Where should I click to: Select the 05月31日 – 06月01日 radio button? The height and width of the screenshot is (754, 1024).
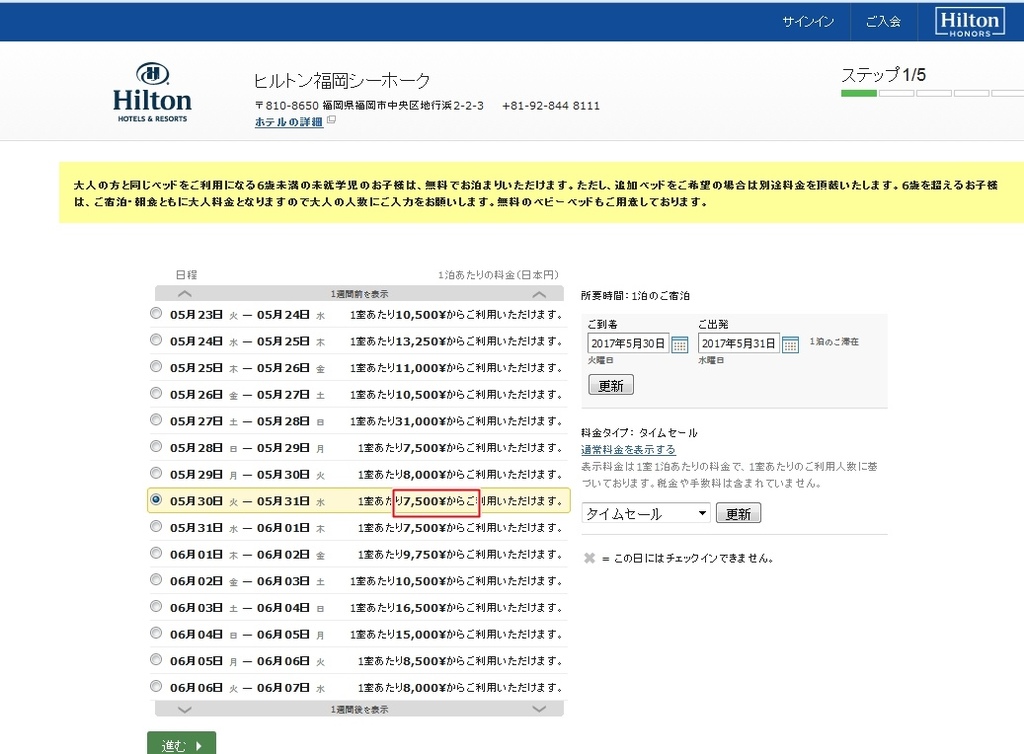pyautogui.click(x=156, y=527)
